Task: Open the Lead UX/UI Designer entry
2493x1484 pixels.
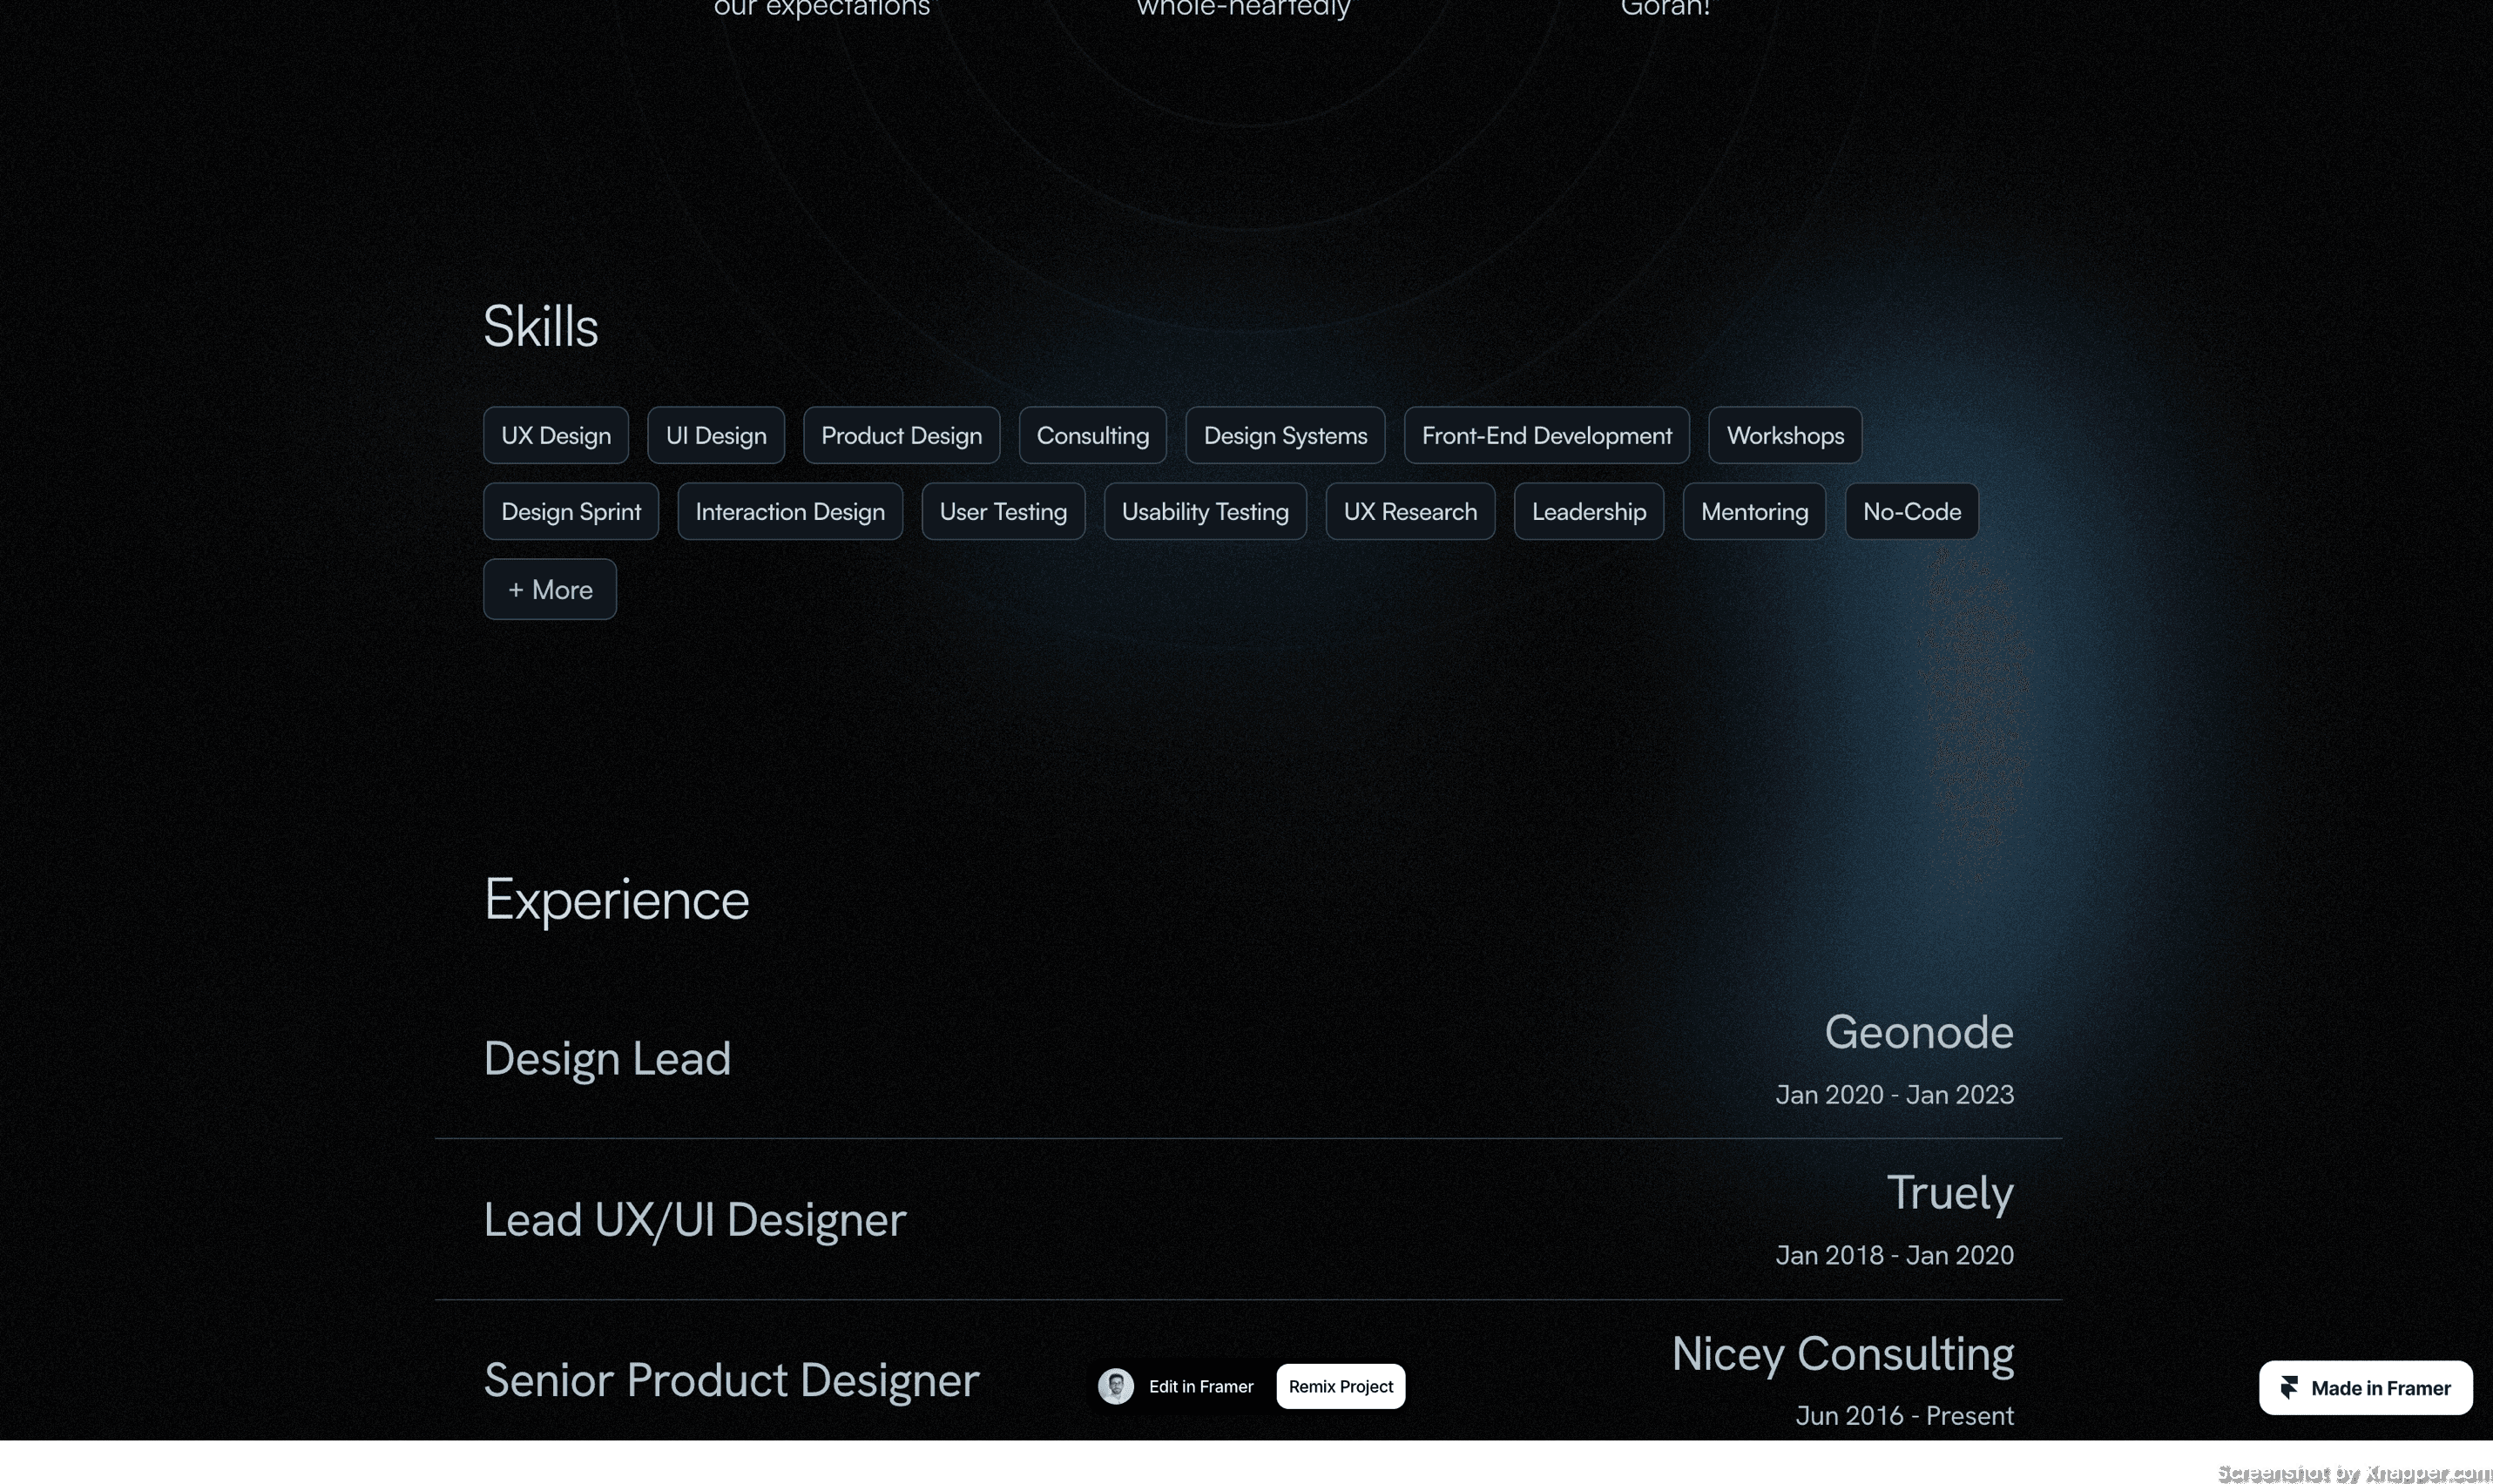Action: point(694,1219)
